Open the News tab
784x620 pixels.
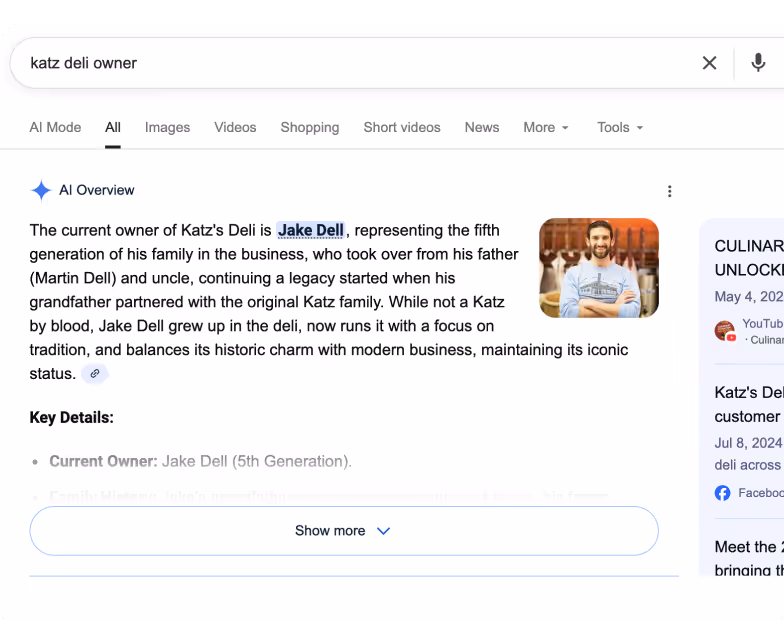[482, 128]
